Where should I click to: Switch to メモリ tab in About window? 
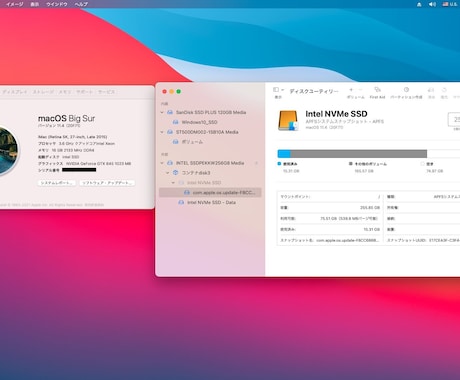click(x=65, y=92)
